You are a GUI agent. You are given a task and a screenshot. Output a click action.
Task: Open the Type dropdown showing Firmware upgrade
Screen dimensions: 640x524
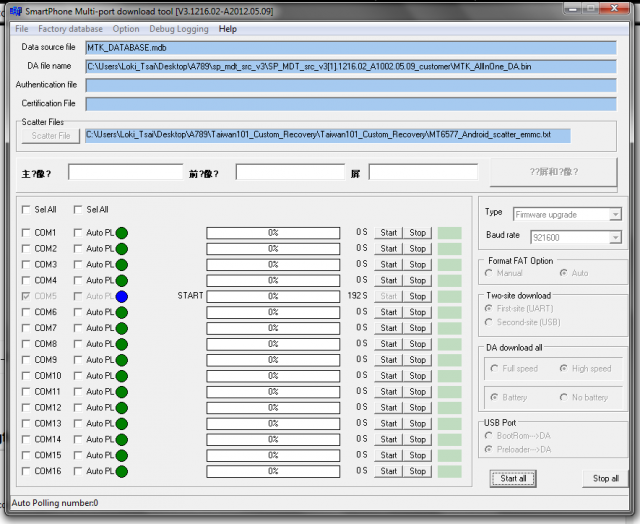click(615, 215)
